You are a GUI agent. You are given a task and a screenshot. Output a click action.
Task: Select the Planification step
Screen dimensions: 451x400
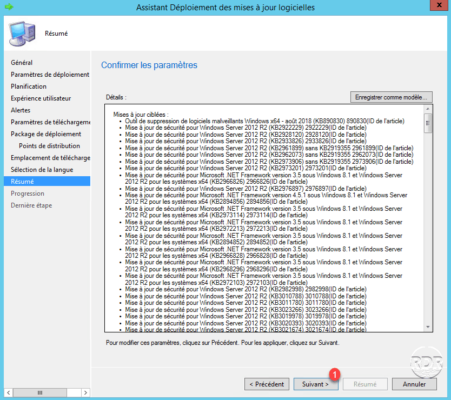(28, 86)
